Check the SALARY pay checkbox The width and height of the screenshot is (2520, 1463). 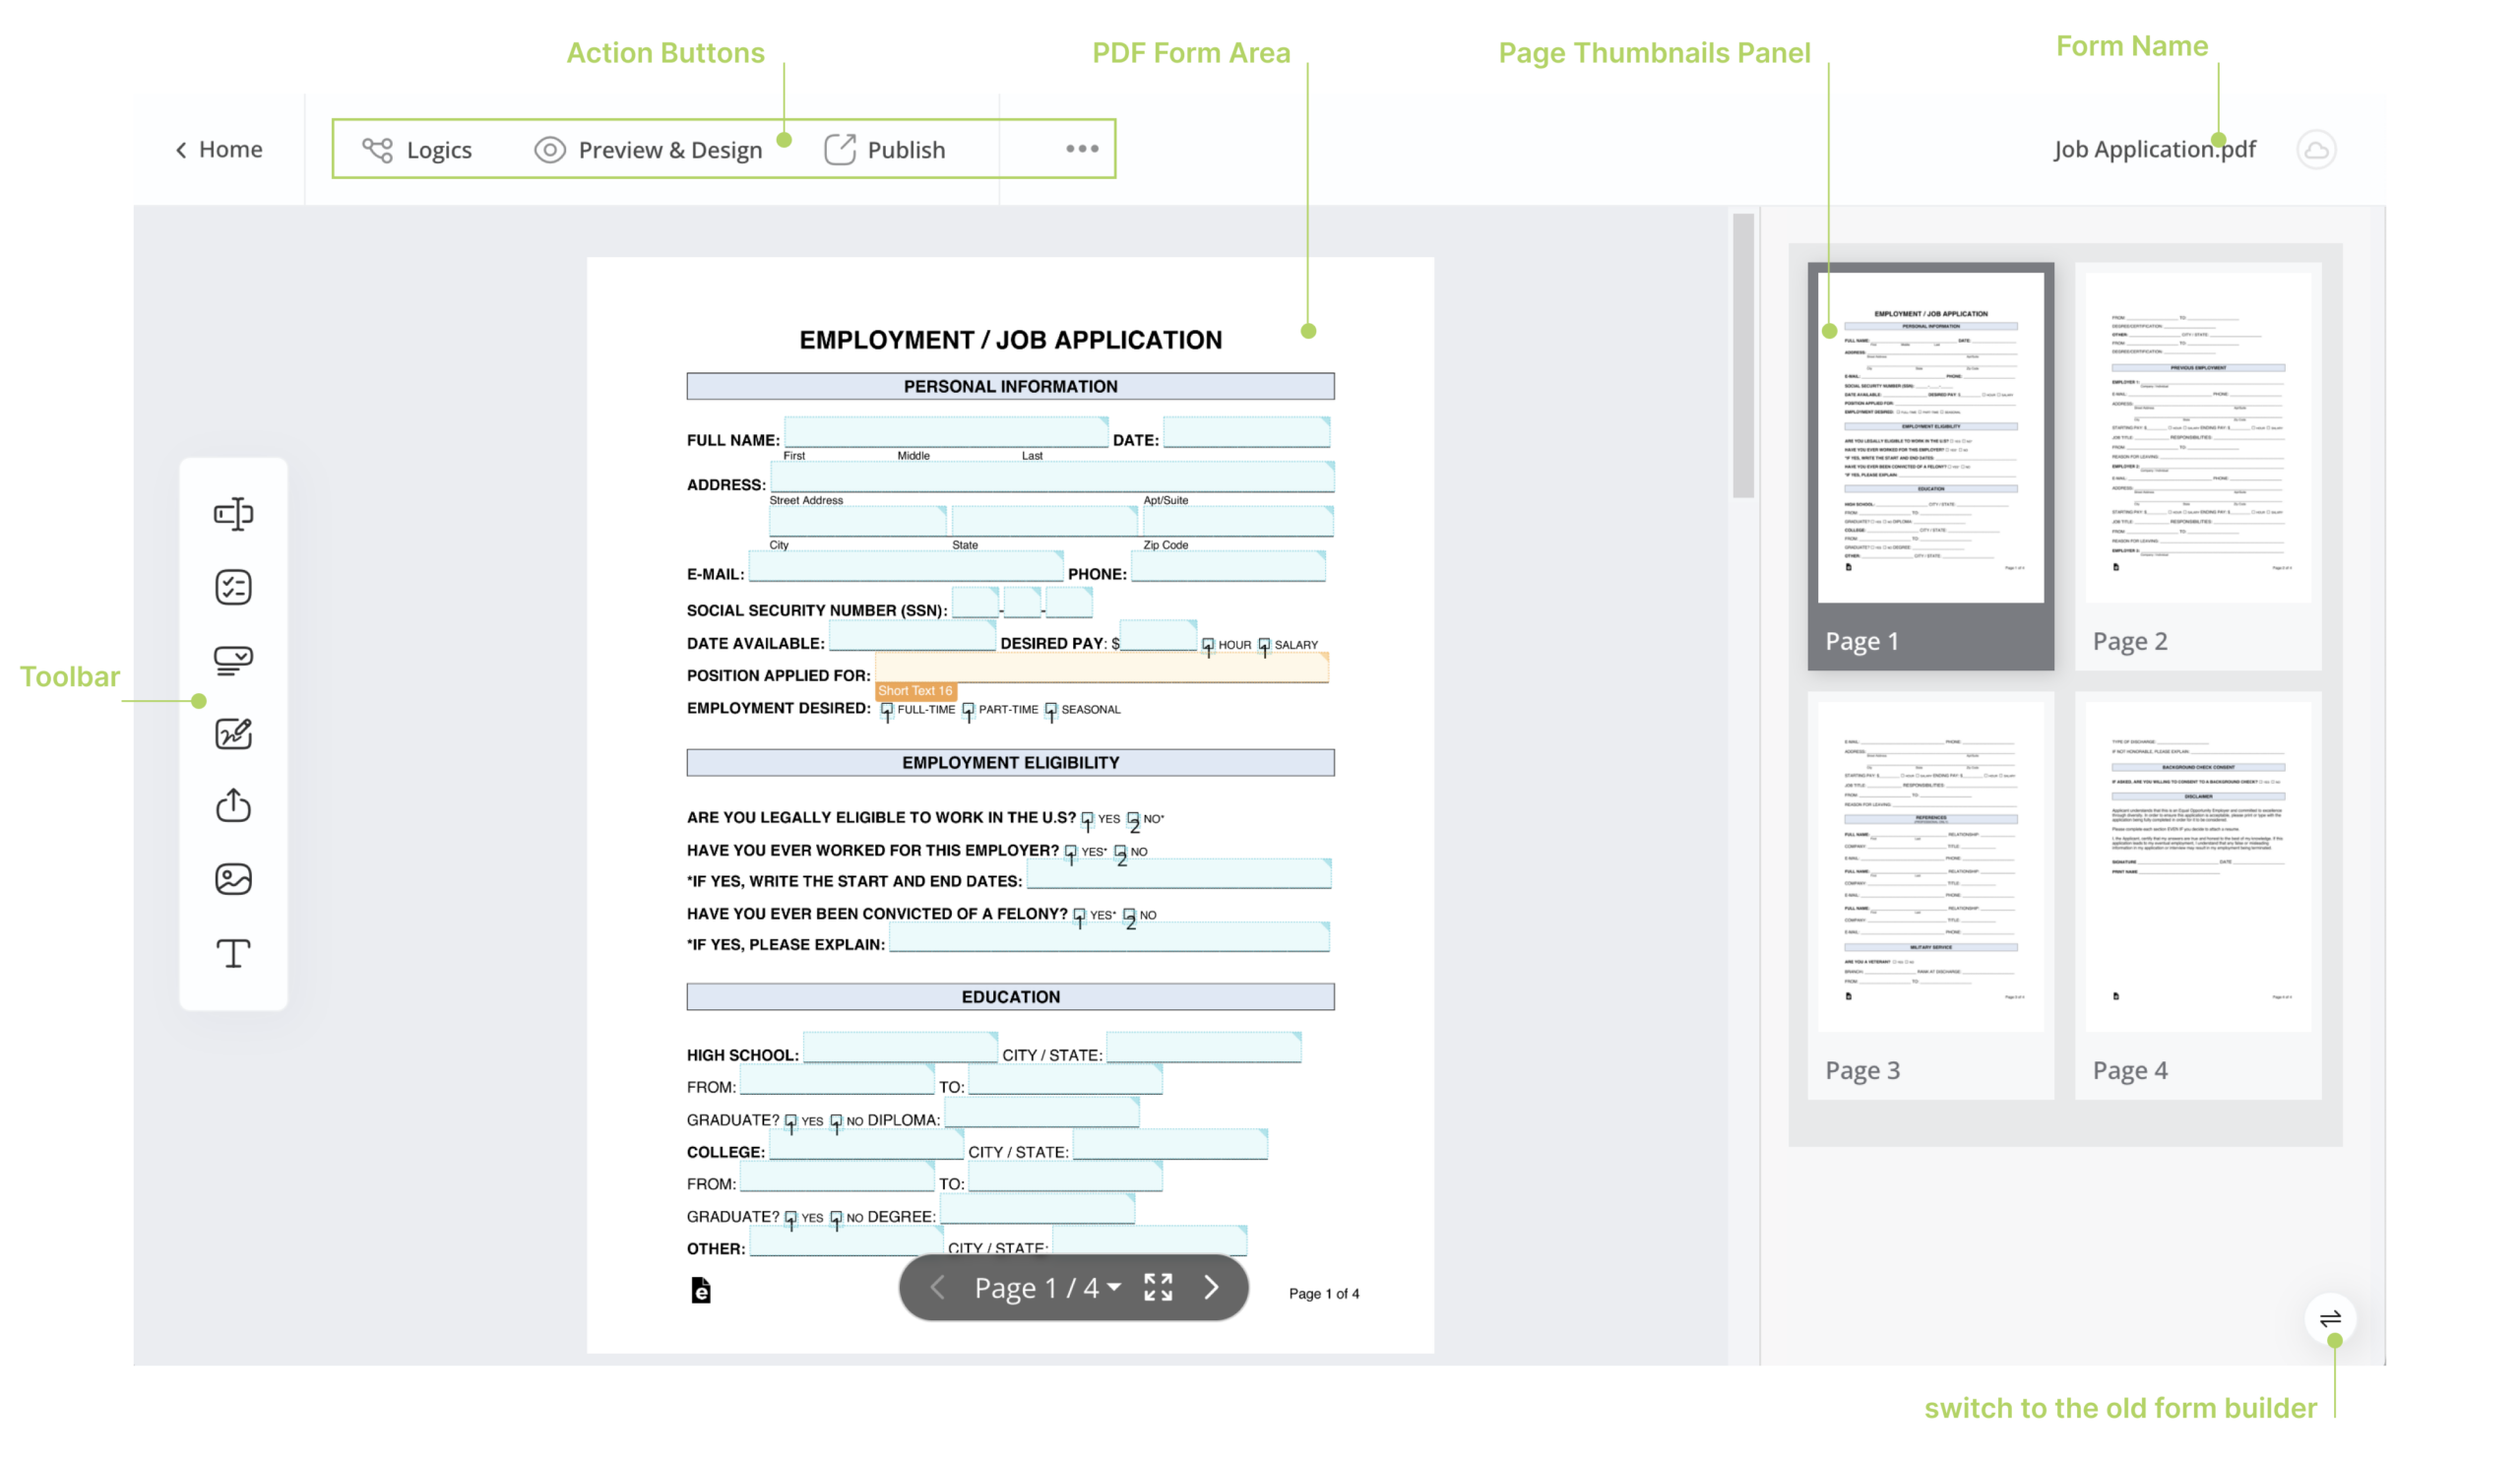point(1264,646)
